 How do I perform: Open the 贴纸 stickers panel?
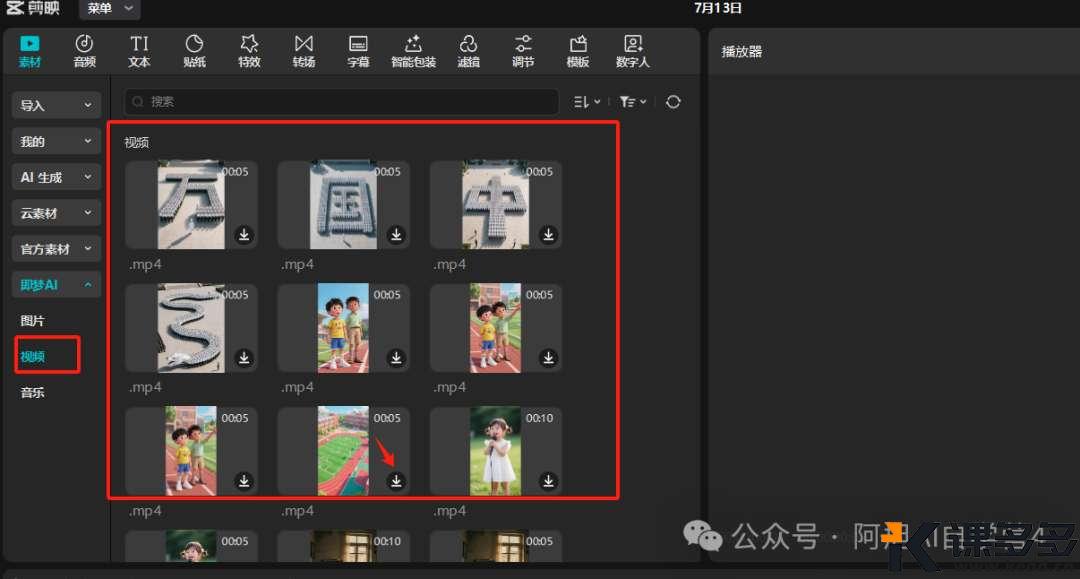194,50
